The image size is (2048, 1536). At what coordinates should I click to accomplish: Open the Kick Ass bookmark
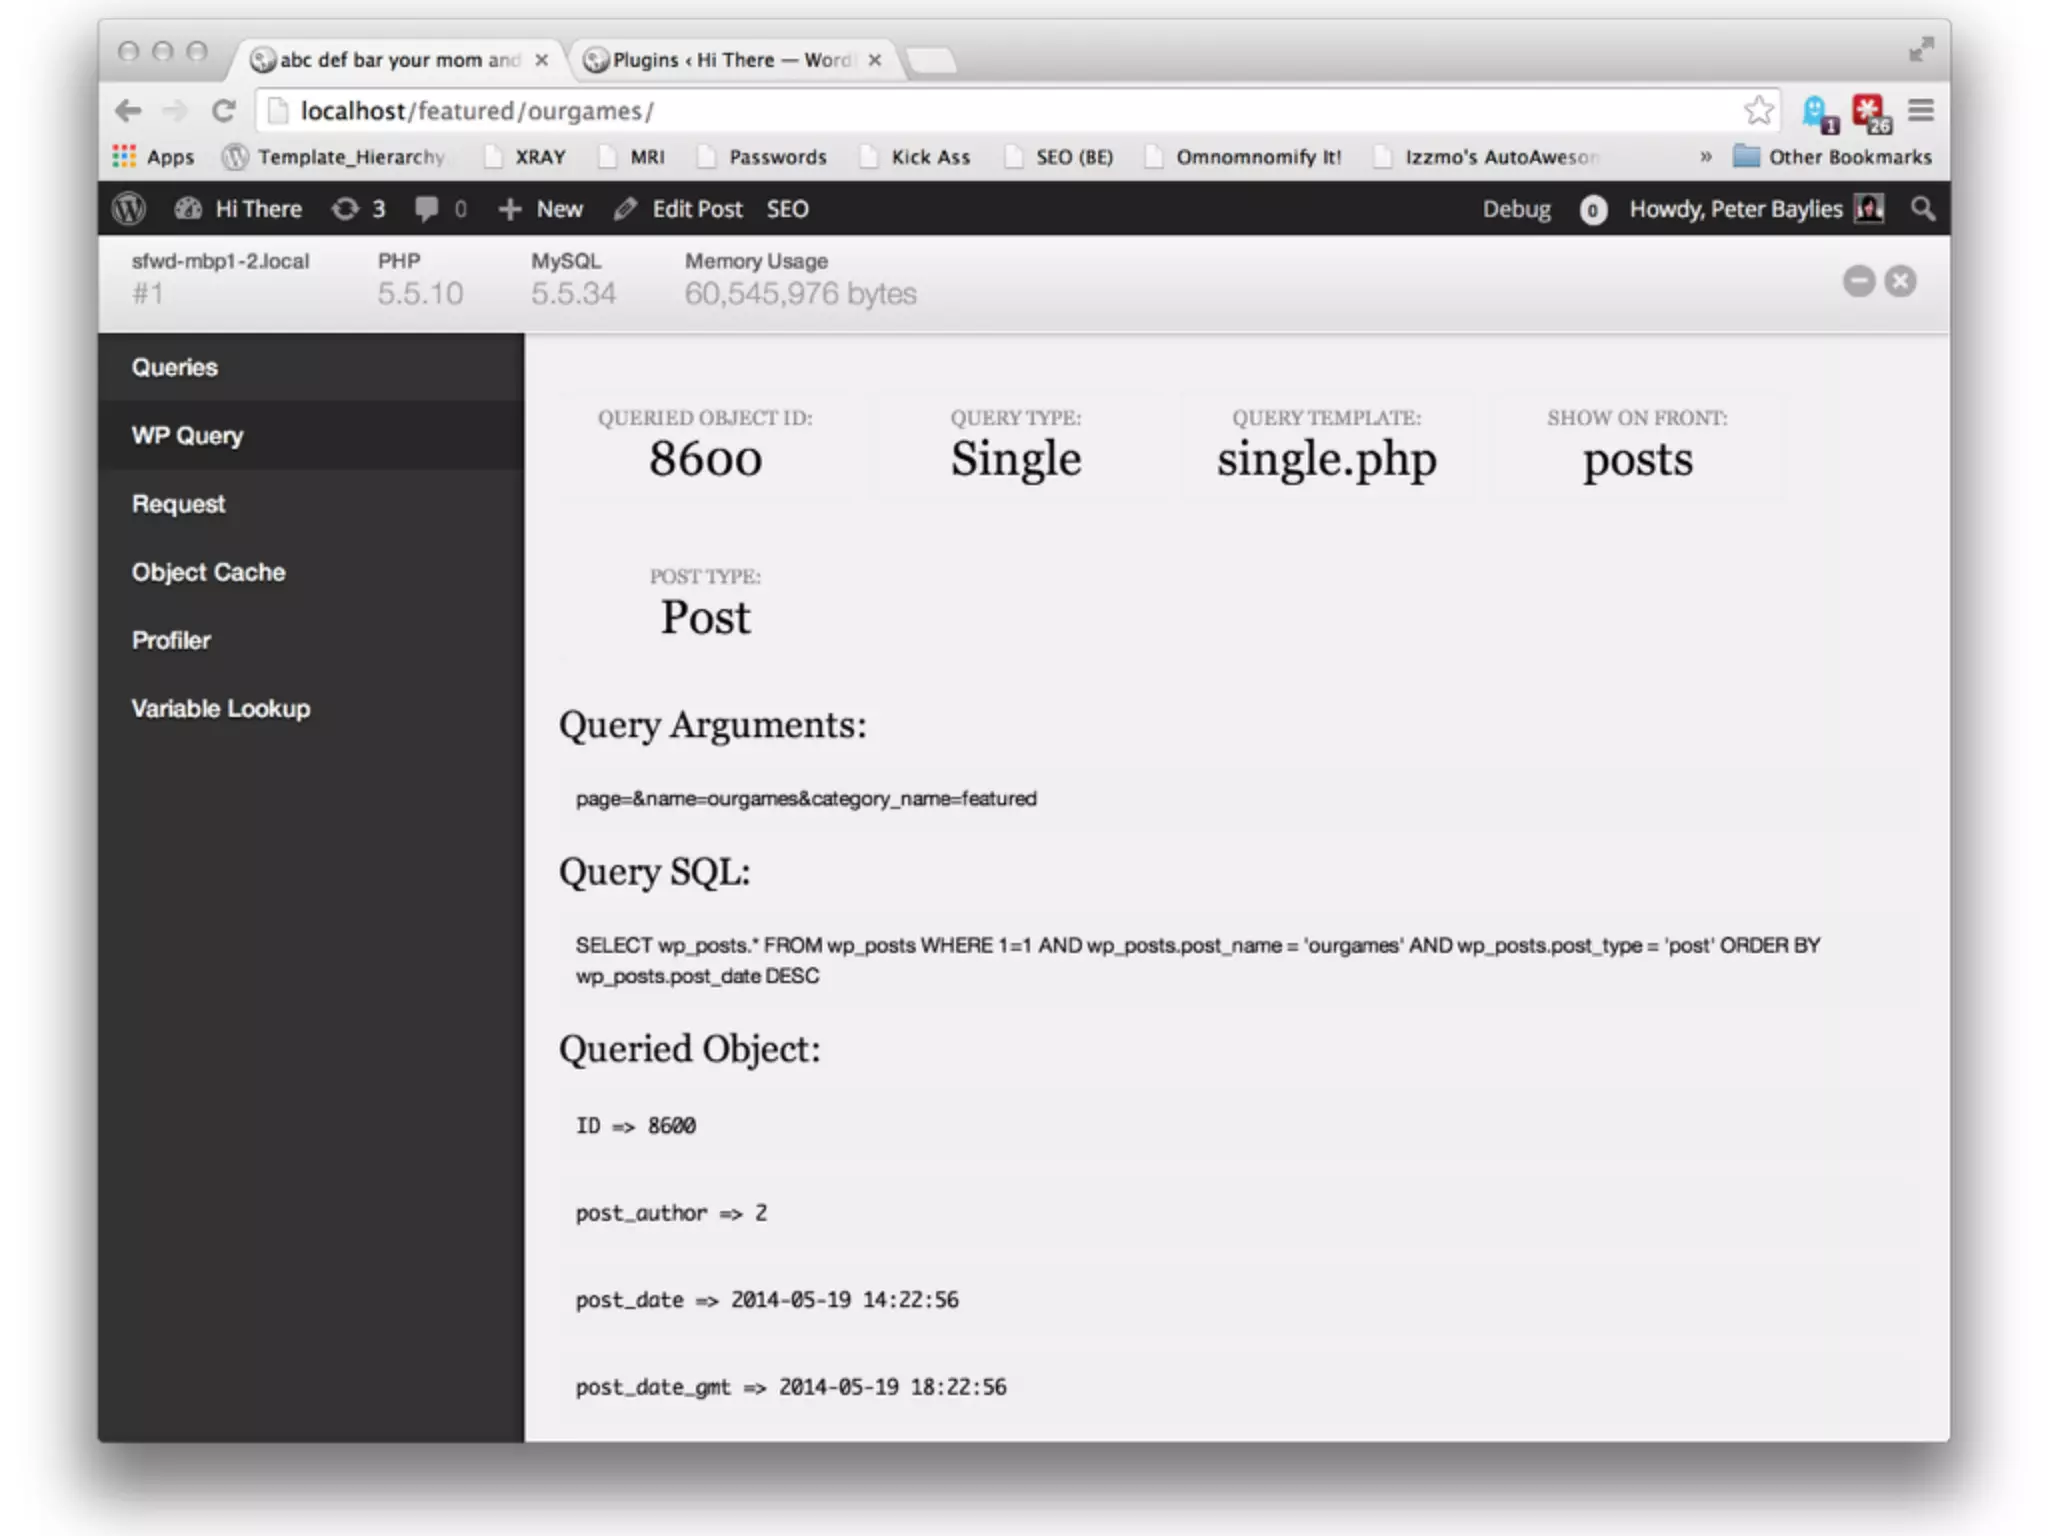tap(915, 157)
